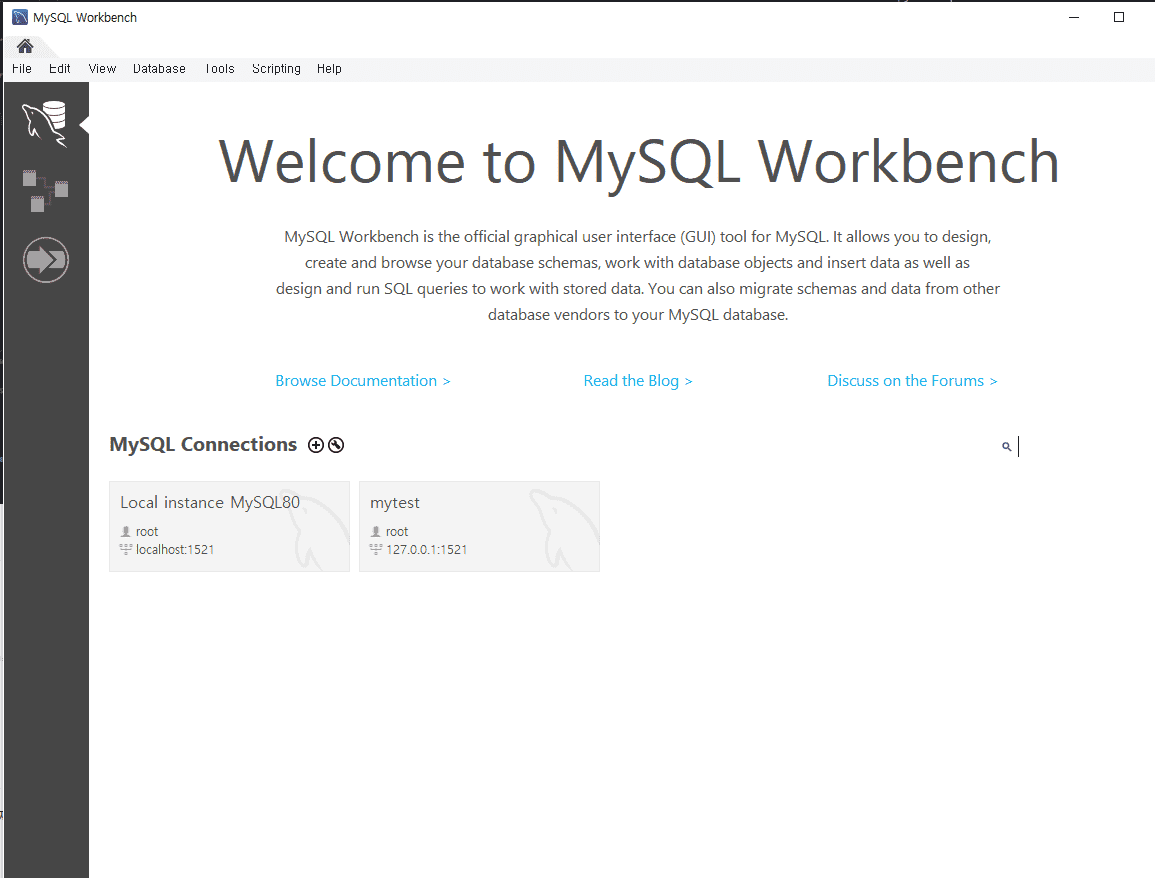
Task: Maximize the MySQL Workbench window
Action: coord(1119,17)
